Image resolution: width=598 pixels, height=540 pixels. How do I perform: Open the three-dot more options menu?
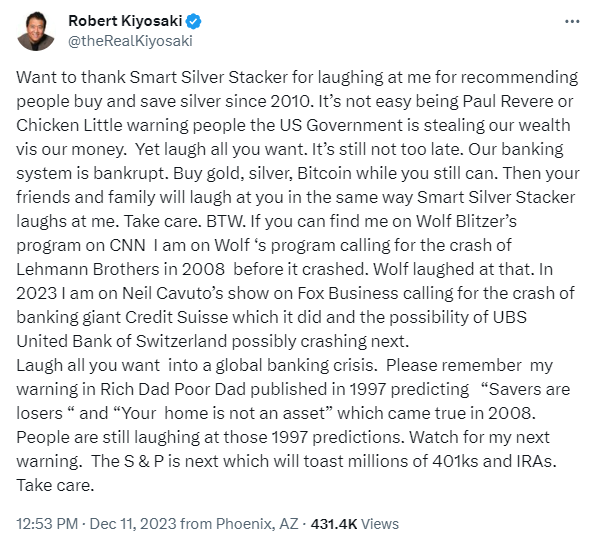pos(572,21)
